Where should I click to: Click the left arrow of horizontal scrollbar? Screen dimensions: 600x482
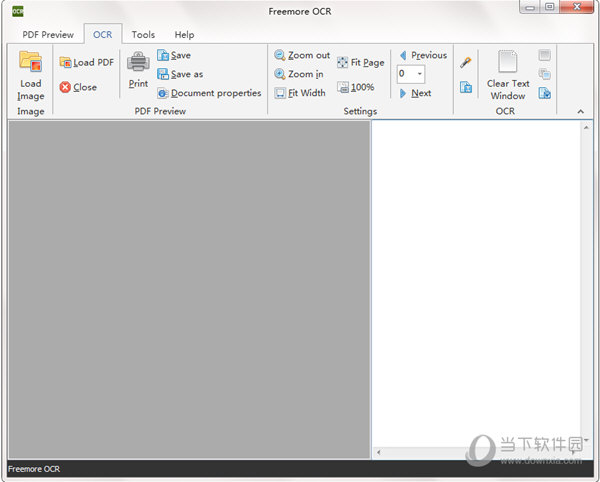point(378,453)
